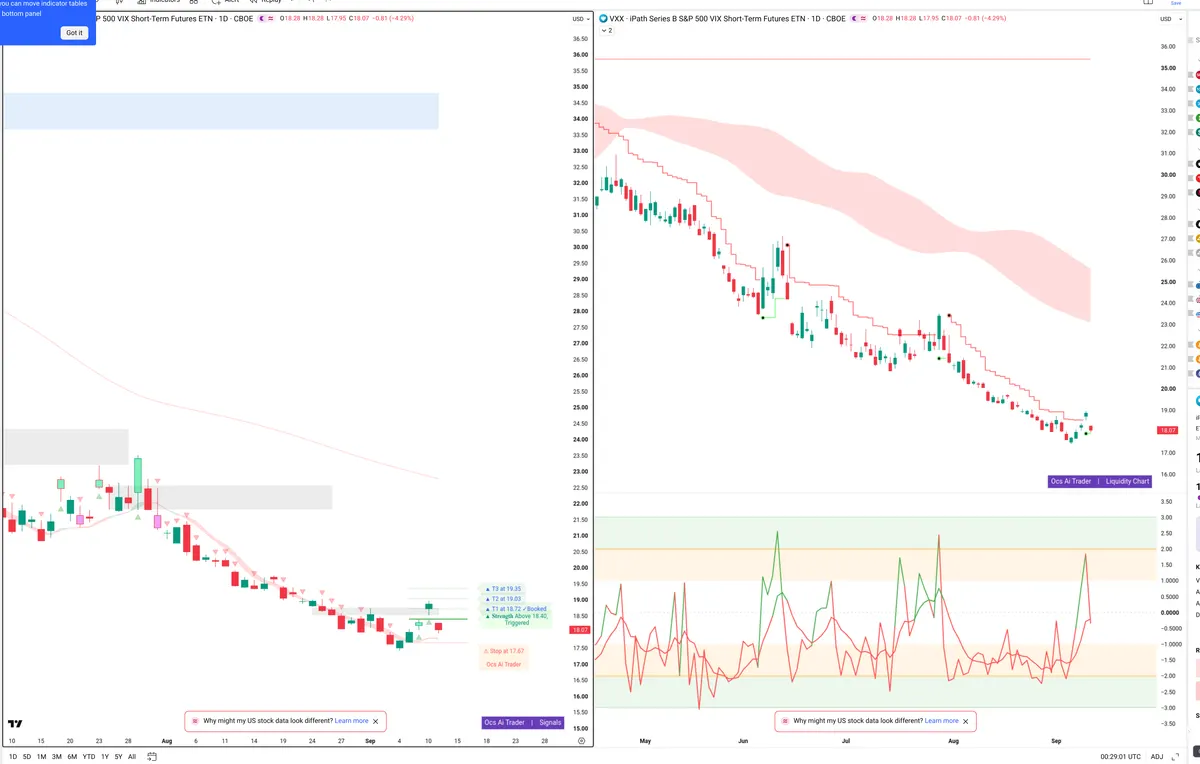
Task: Click the 00:29:01 UTC timezone clock
Action: [x=1119, y=757]
